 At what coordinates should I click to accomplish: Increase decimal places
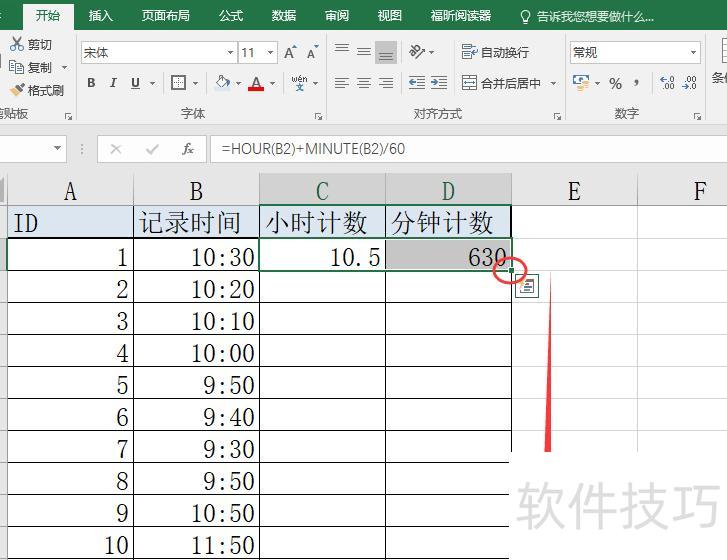[x=667, y=83]
